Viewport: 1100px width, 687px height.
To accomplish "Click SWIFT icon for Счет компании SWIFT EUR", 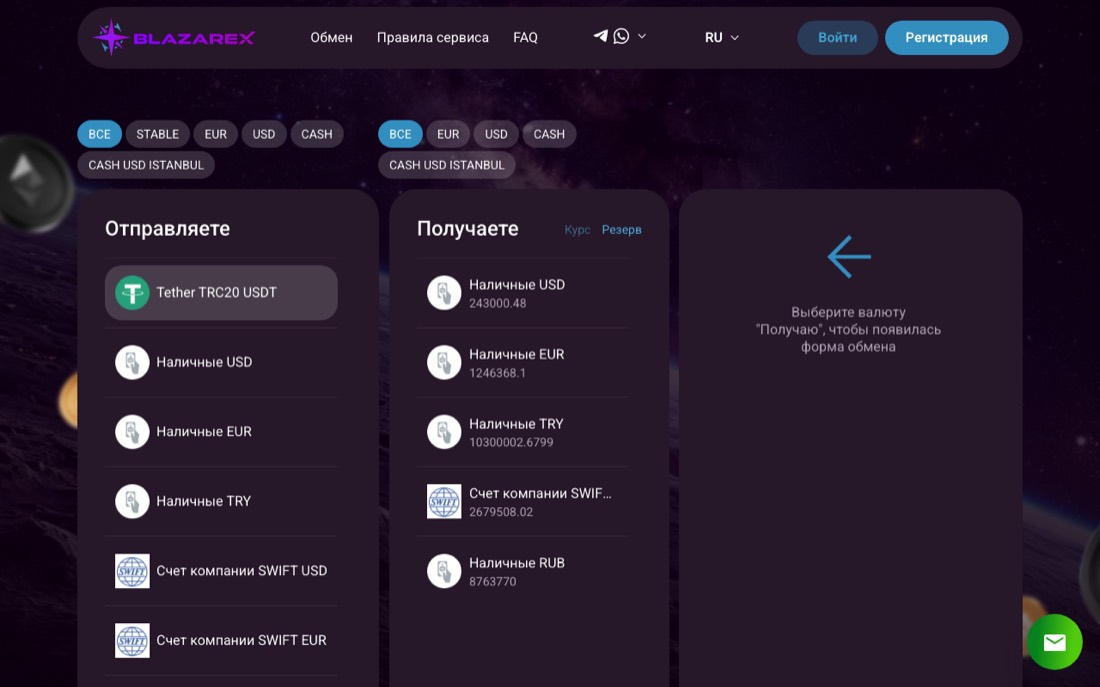I will [133, 640].
